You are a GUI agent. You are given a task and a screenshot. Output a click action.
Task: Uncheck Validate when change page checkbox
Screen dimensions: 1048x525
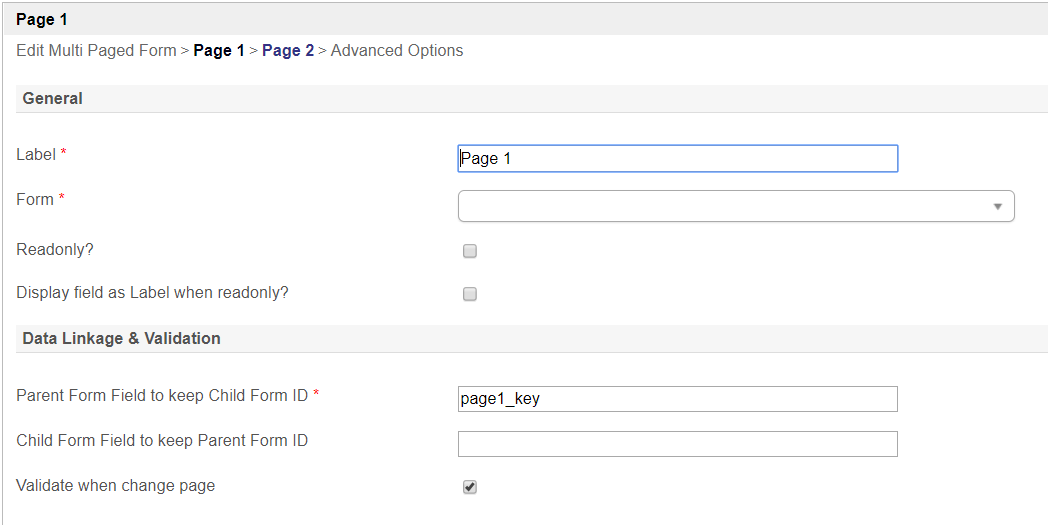470,487
